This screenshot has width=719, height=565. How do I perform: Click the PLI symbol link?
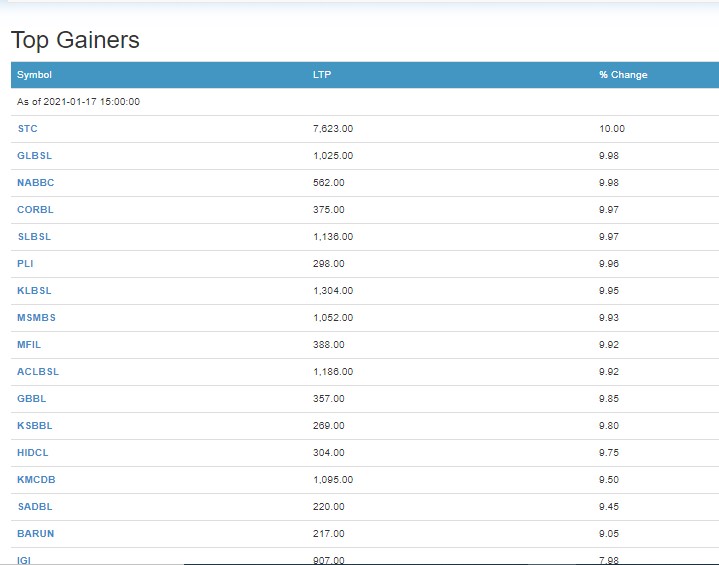click(25, 264)
